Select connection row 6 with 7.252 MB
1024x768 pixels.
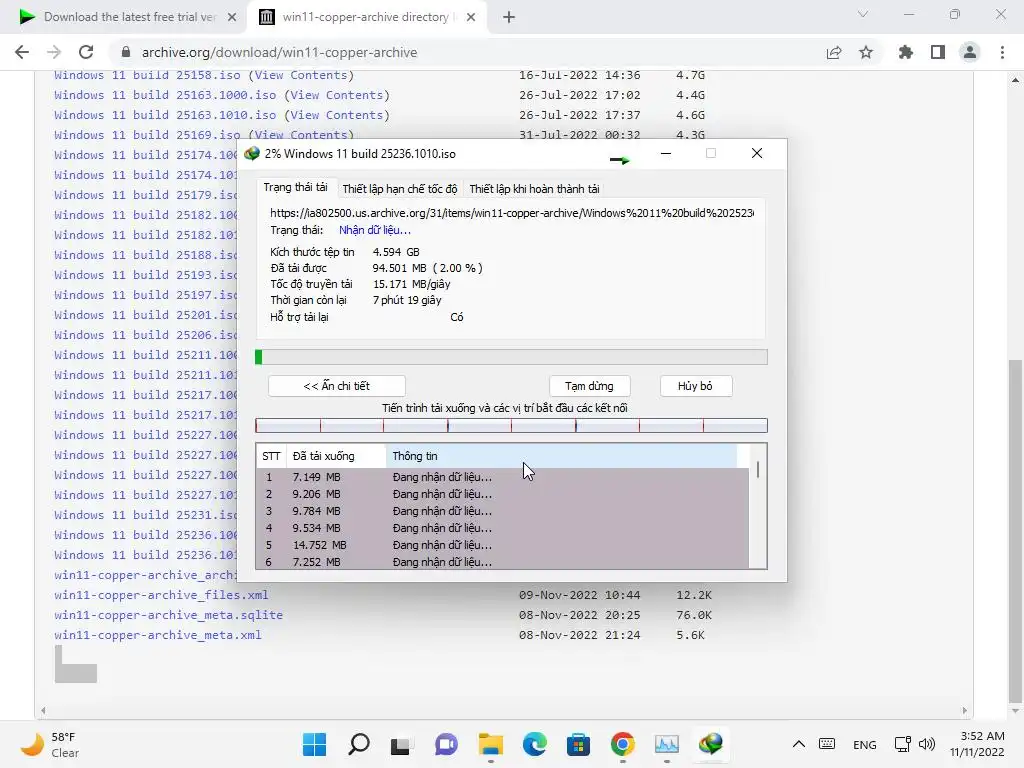[503, 562]
